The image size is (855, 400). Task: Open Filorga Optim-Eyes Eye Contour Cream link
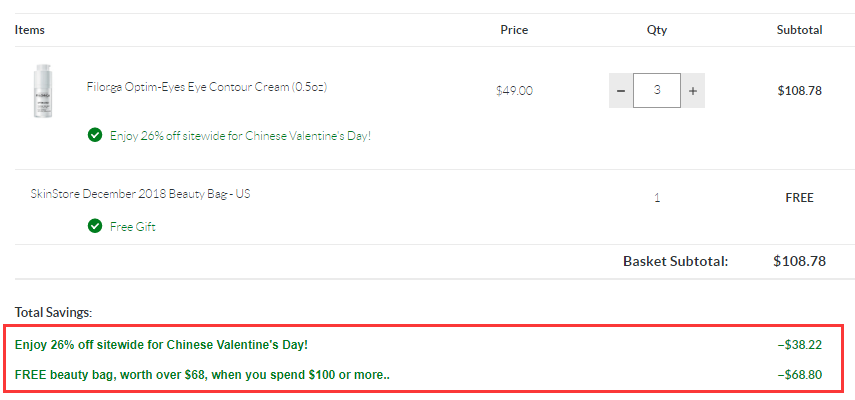point(207,87)
